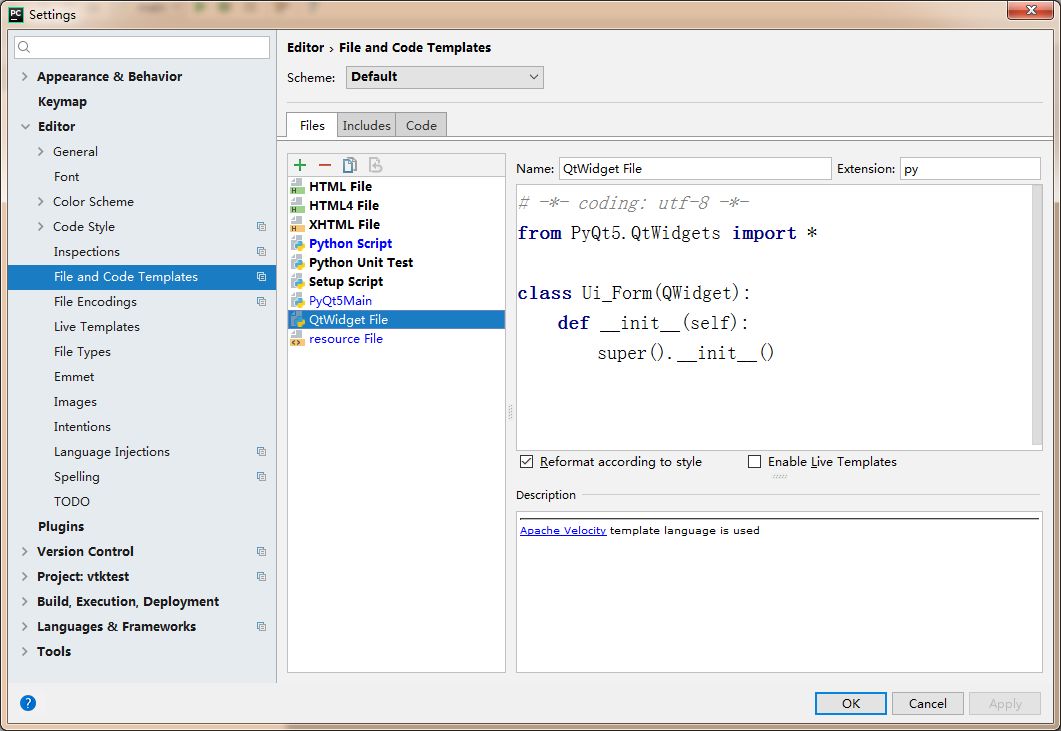
Task: Open the Keymap settings page
Action: pos(62,102)
